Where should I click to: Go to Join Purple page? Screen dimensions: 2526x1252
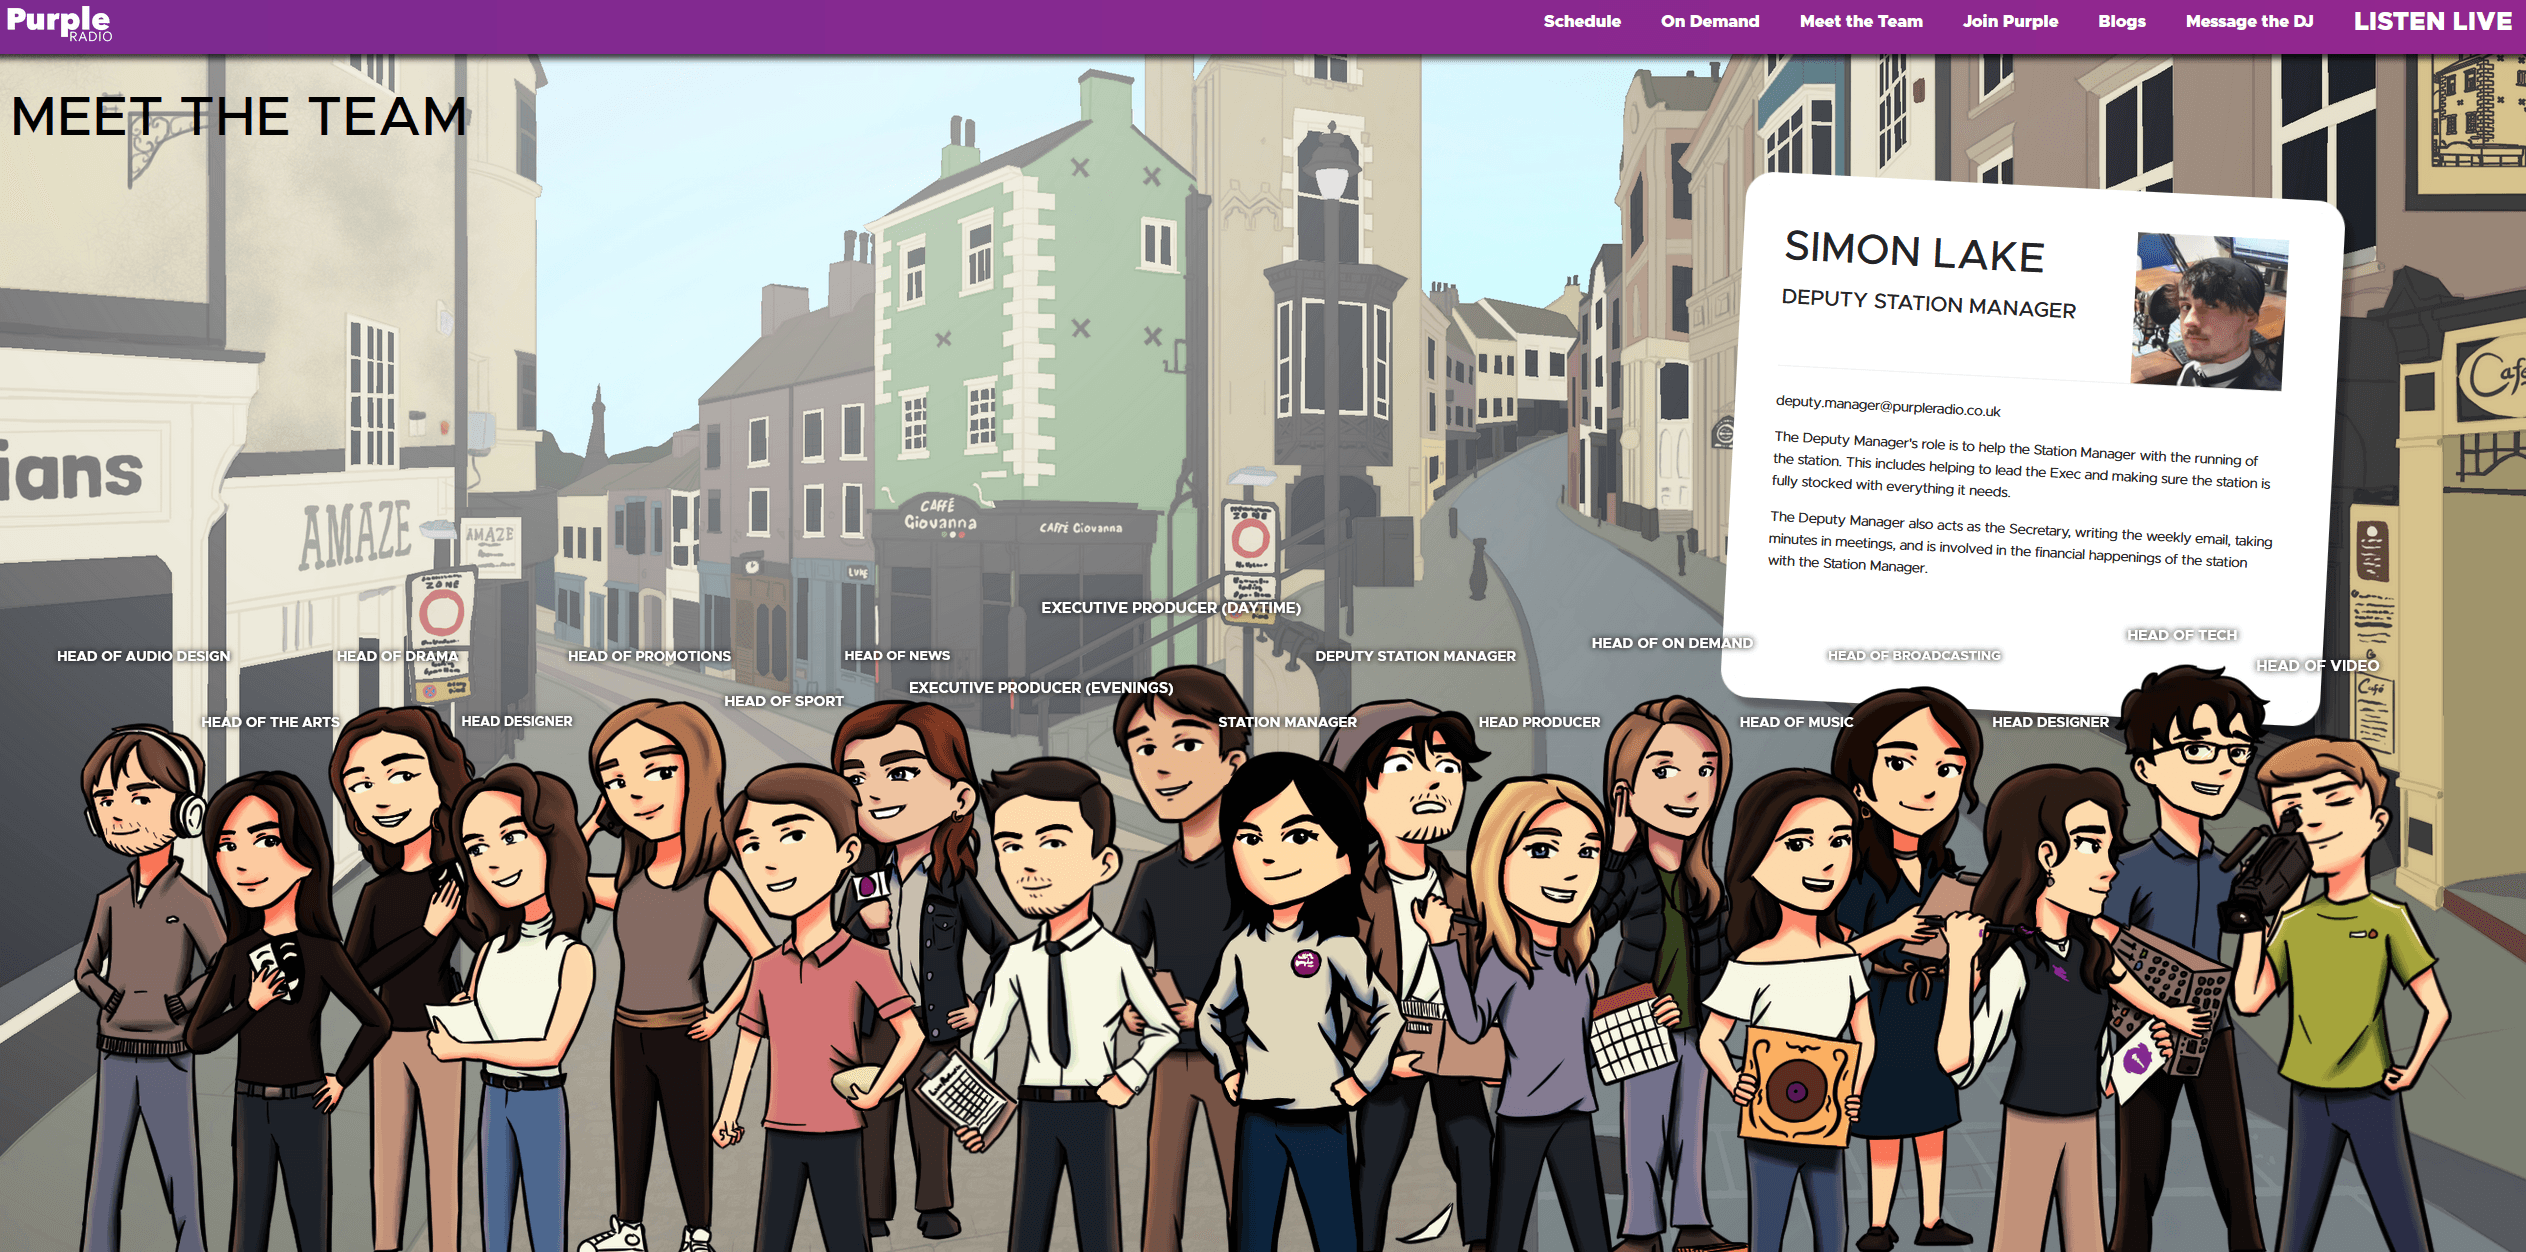coord(2010,21)
